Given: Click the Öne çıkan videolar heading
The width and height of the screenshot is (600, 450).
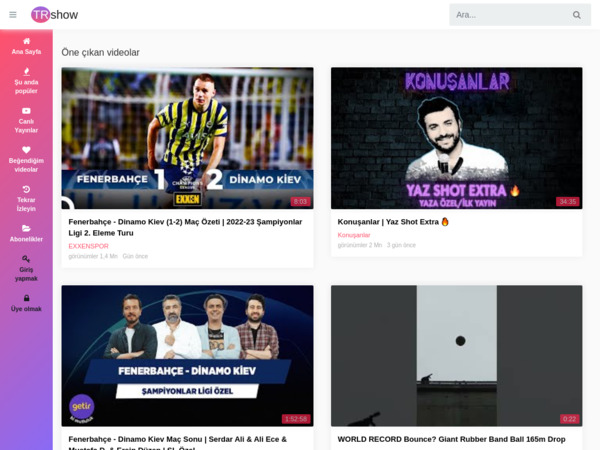Looking at the screenshot, I should pos(101,52).
